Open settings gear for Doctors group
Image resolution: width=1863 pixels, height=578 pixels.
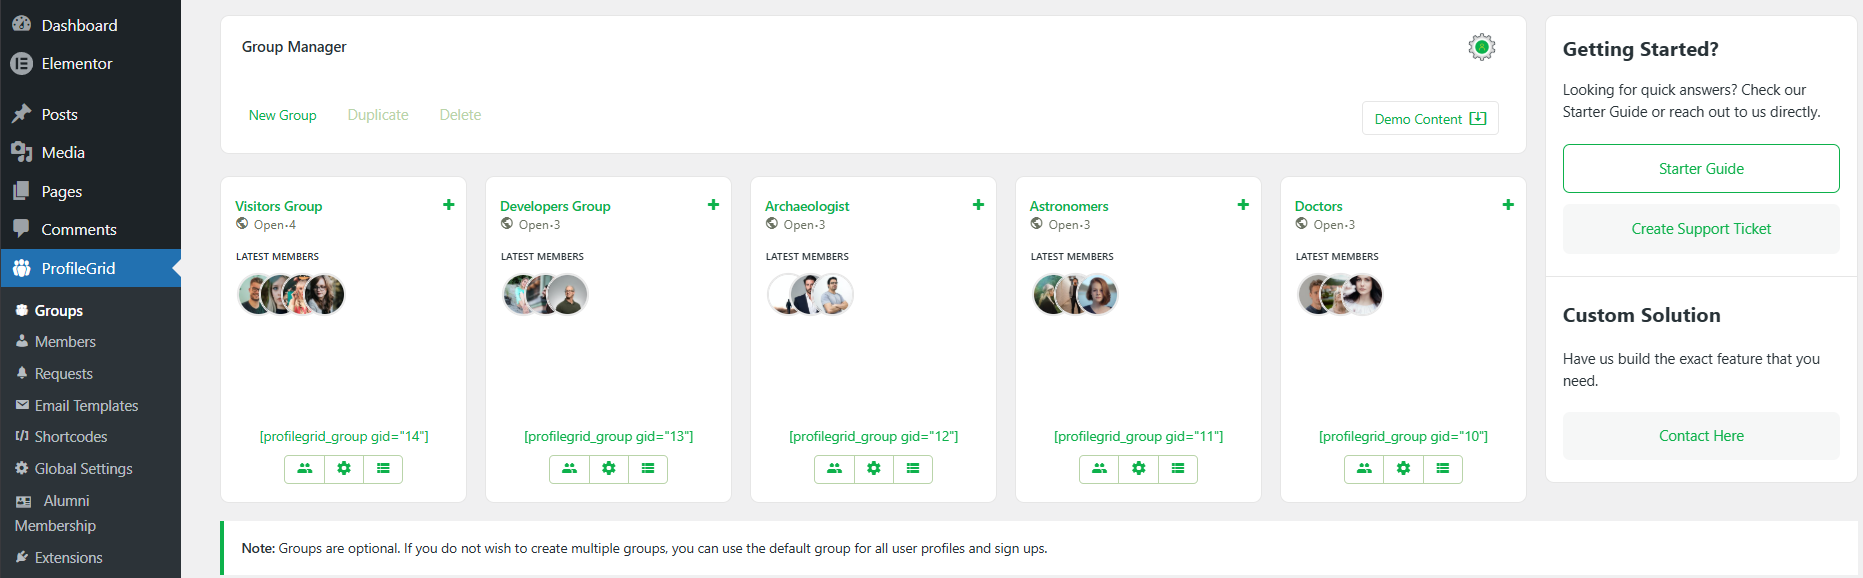point(1403,469)
